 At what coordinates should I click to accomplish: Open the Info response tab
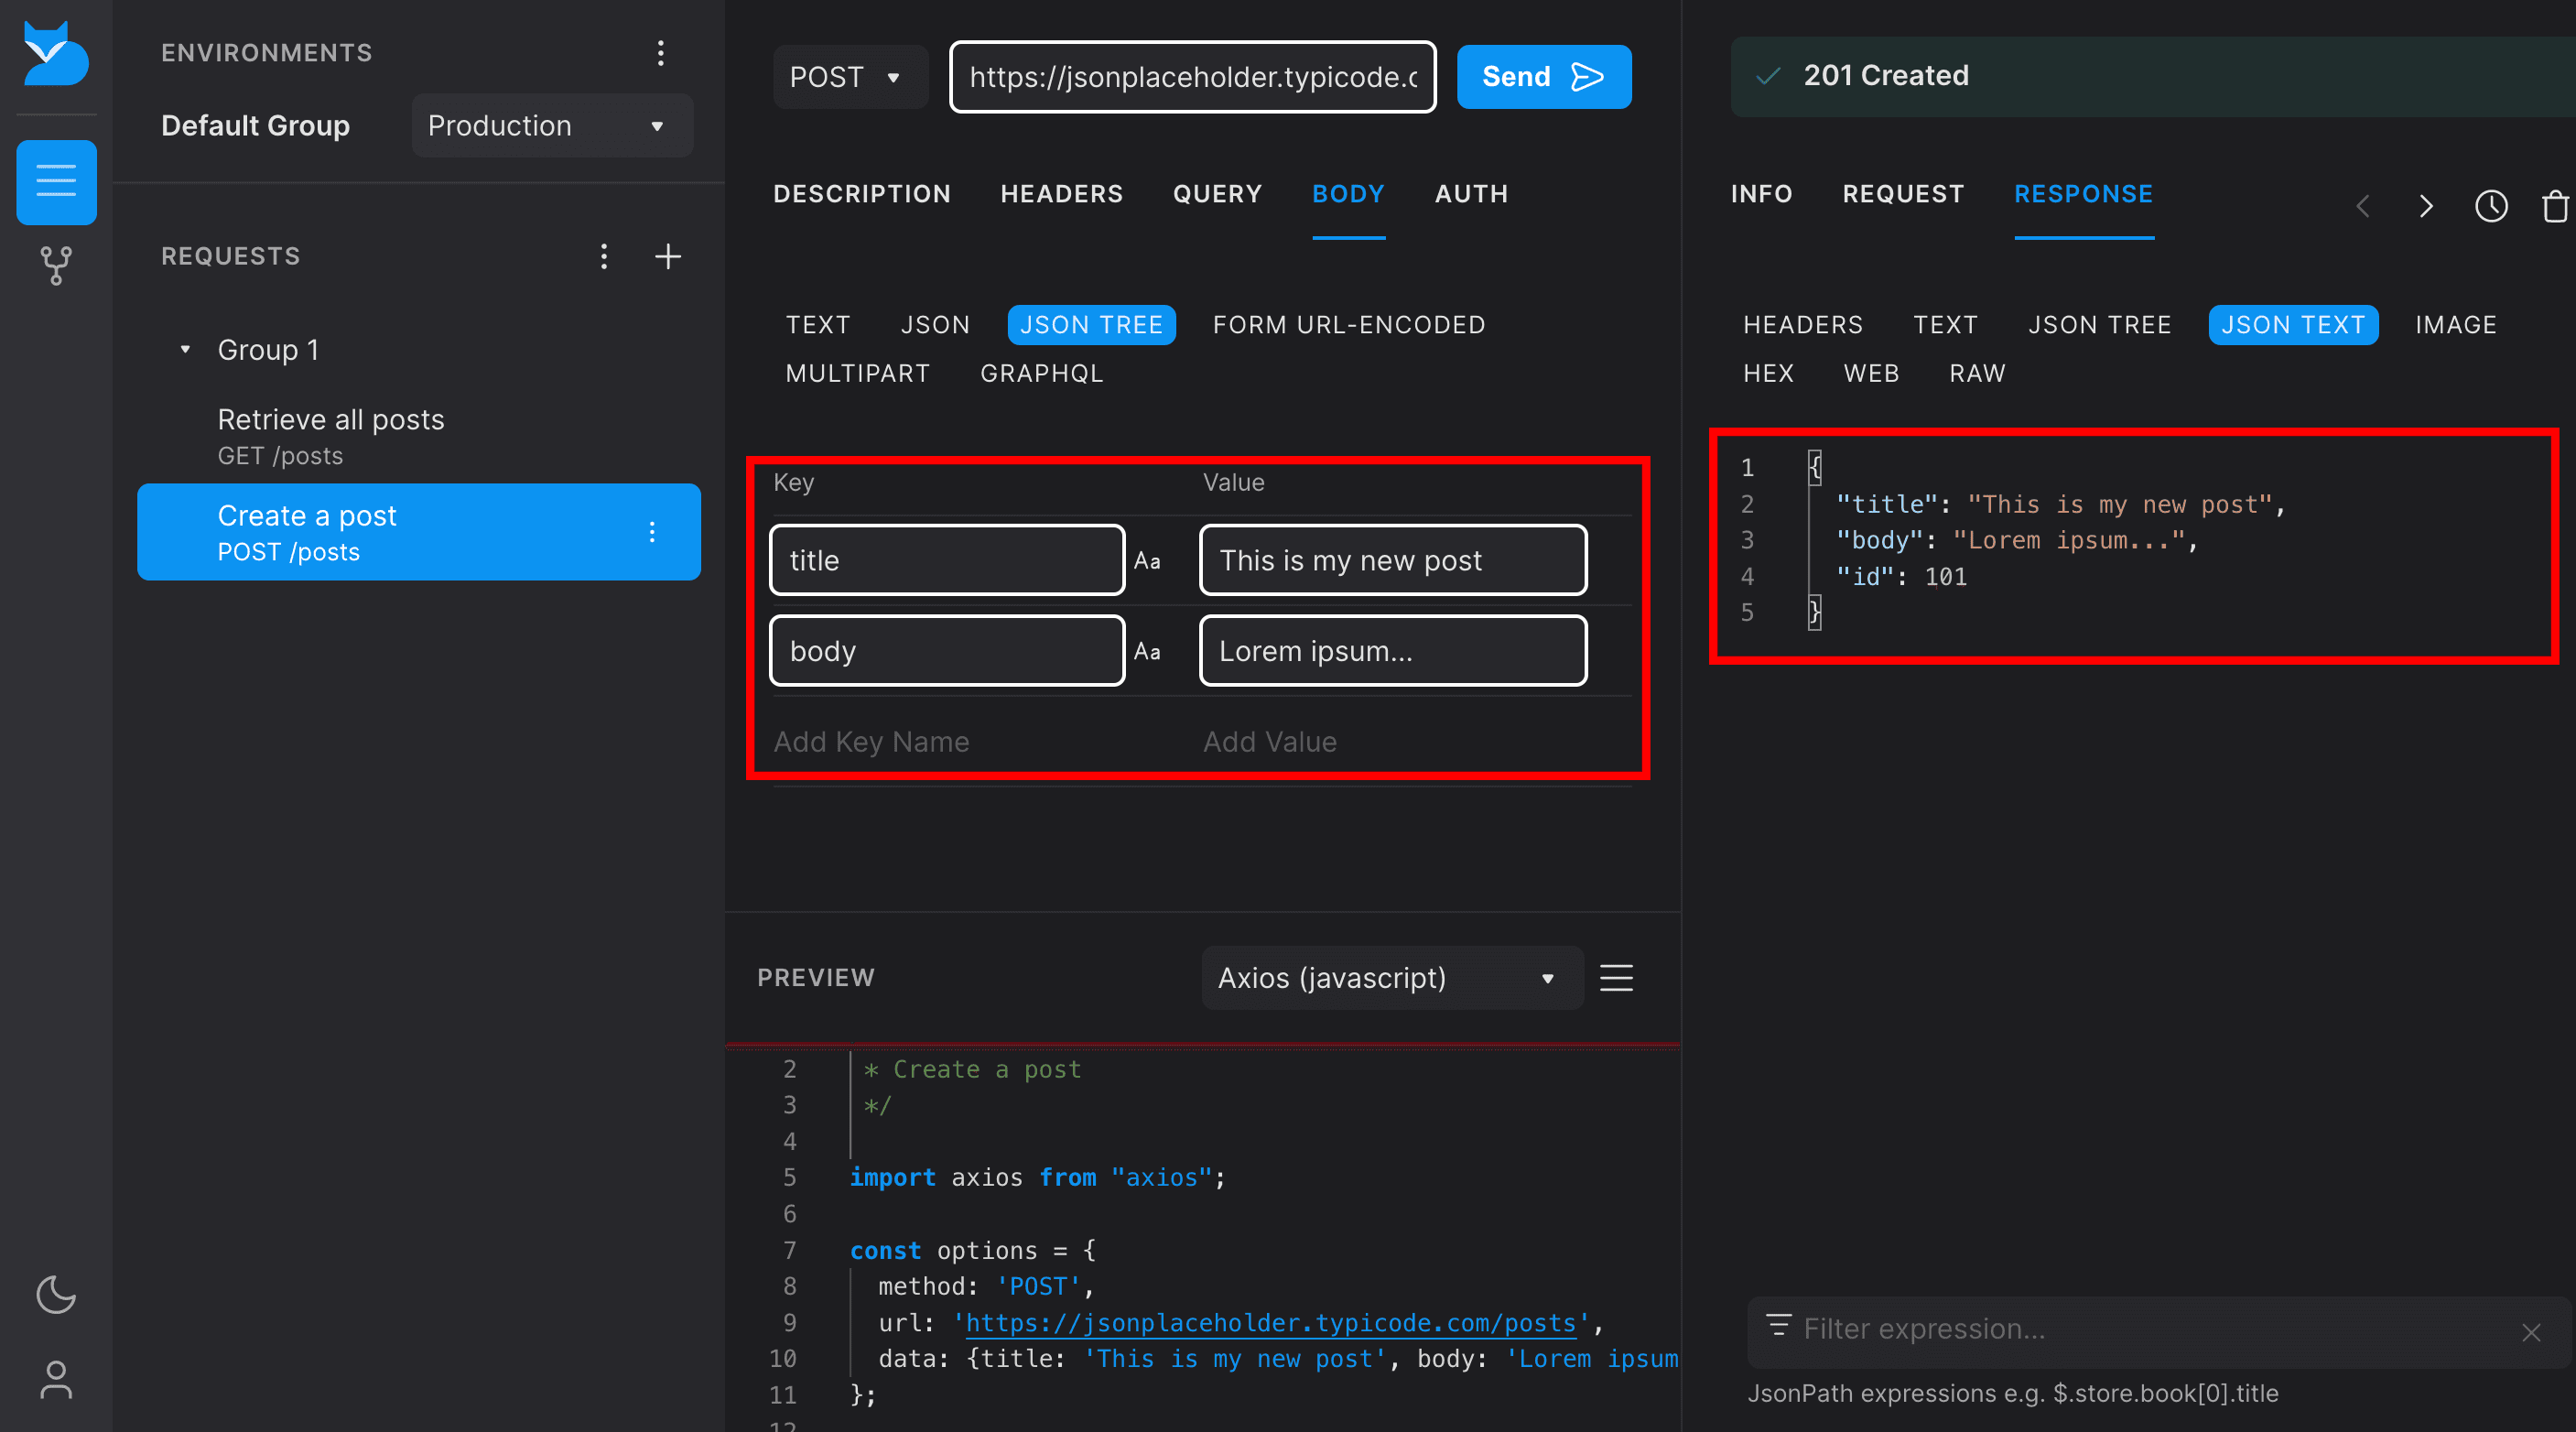(x=1762, y=194)
